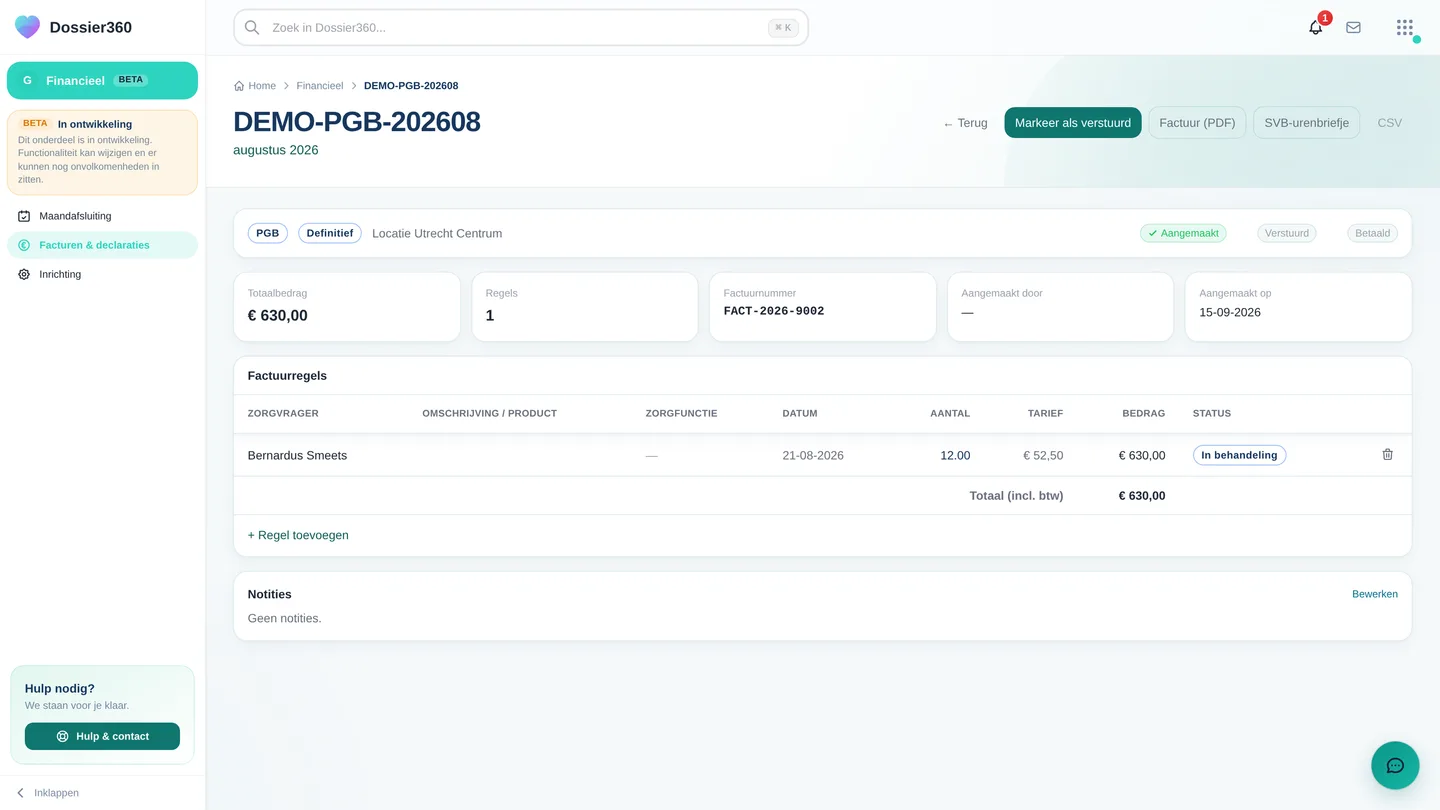Click the Betaald status step
Viewport: 1440px width, 810px height.
[1372, 233]
